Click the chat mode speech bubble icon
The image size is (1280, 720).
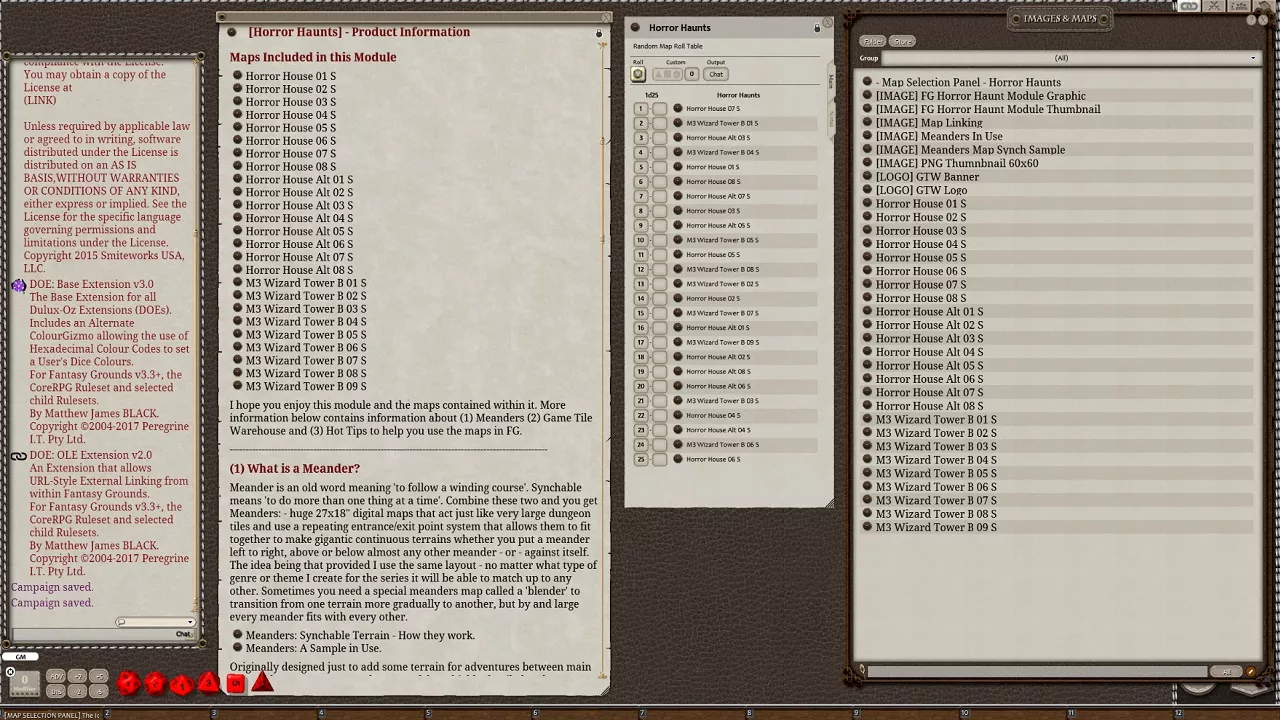click(121, 622)
